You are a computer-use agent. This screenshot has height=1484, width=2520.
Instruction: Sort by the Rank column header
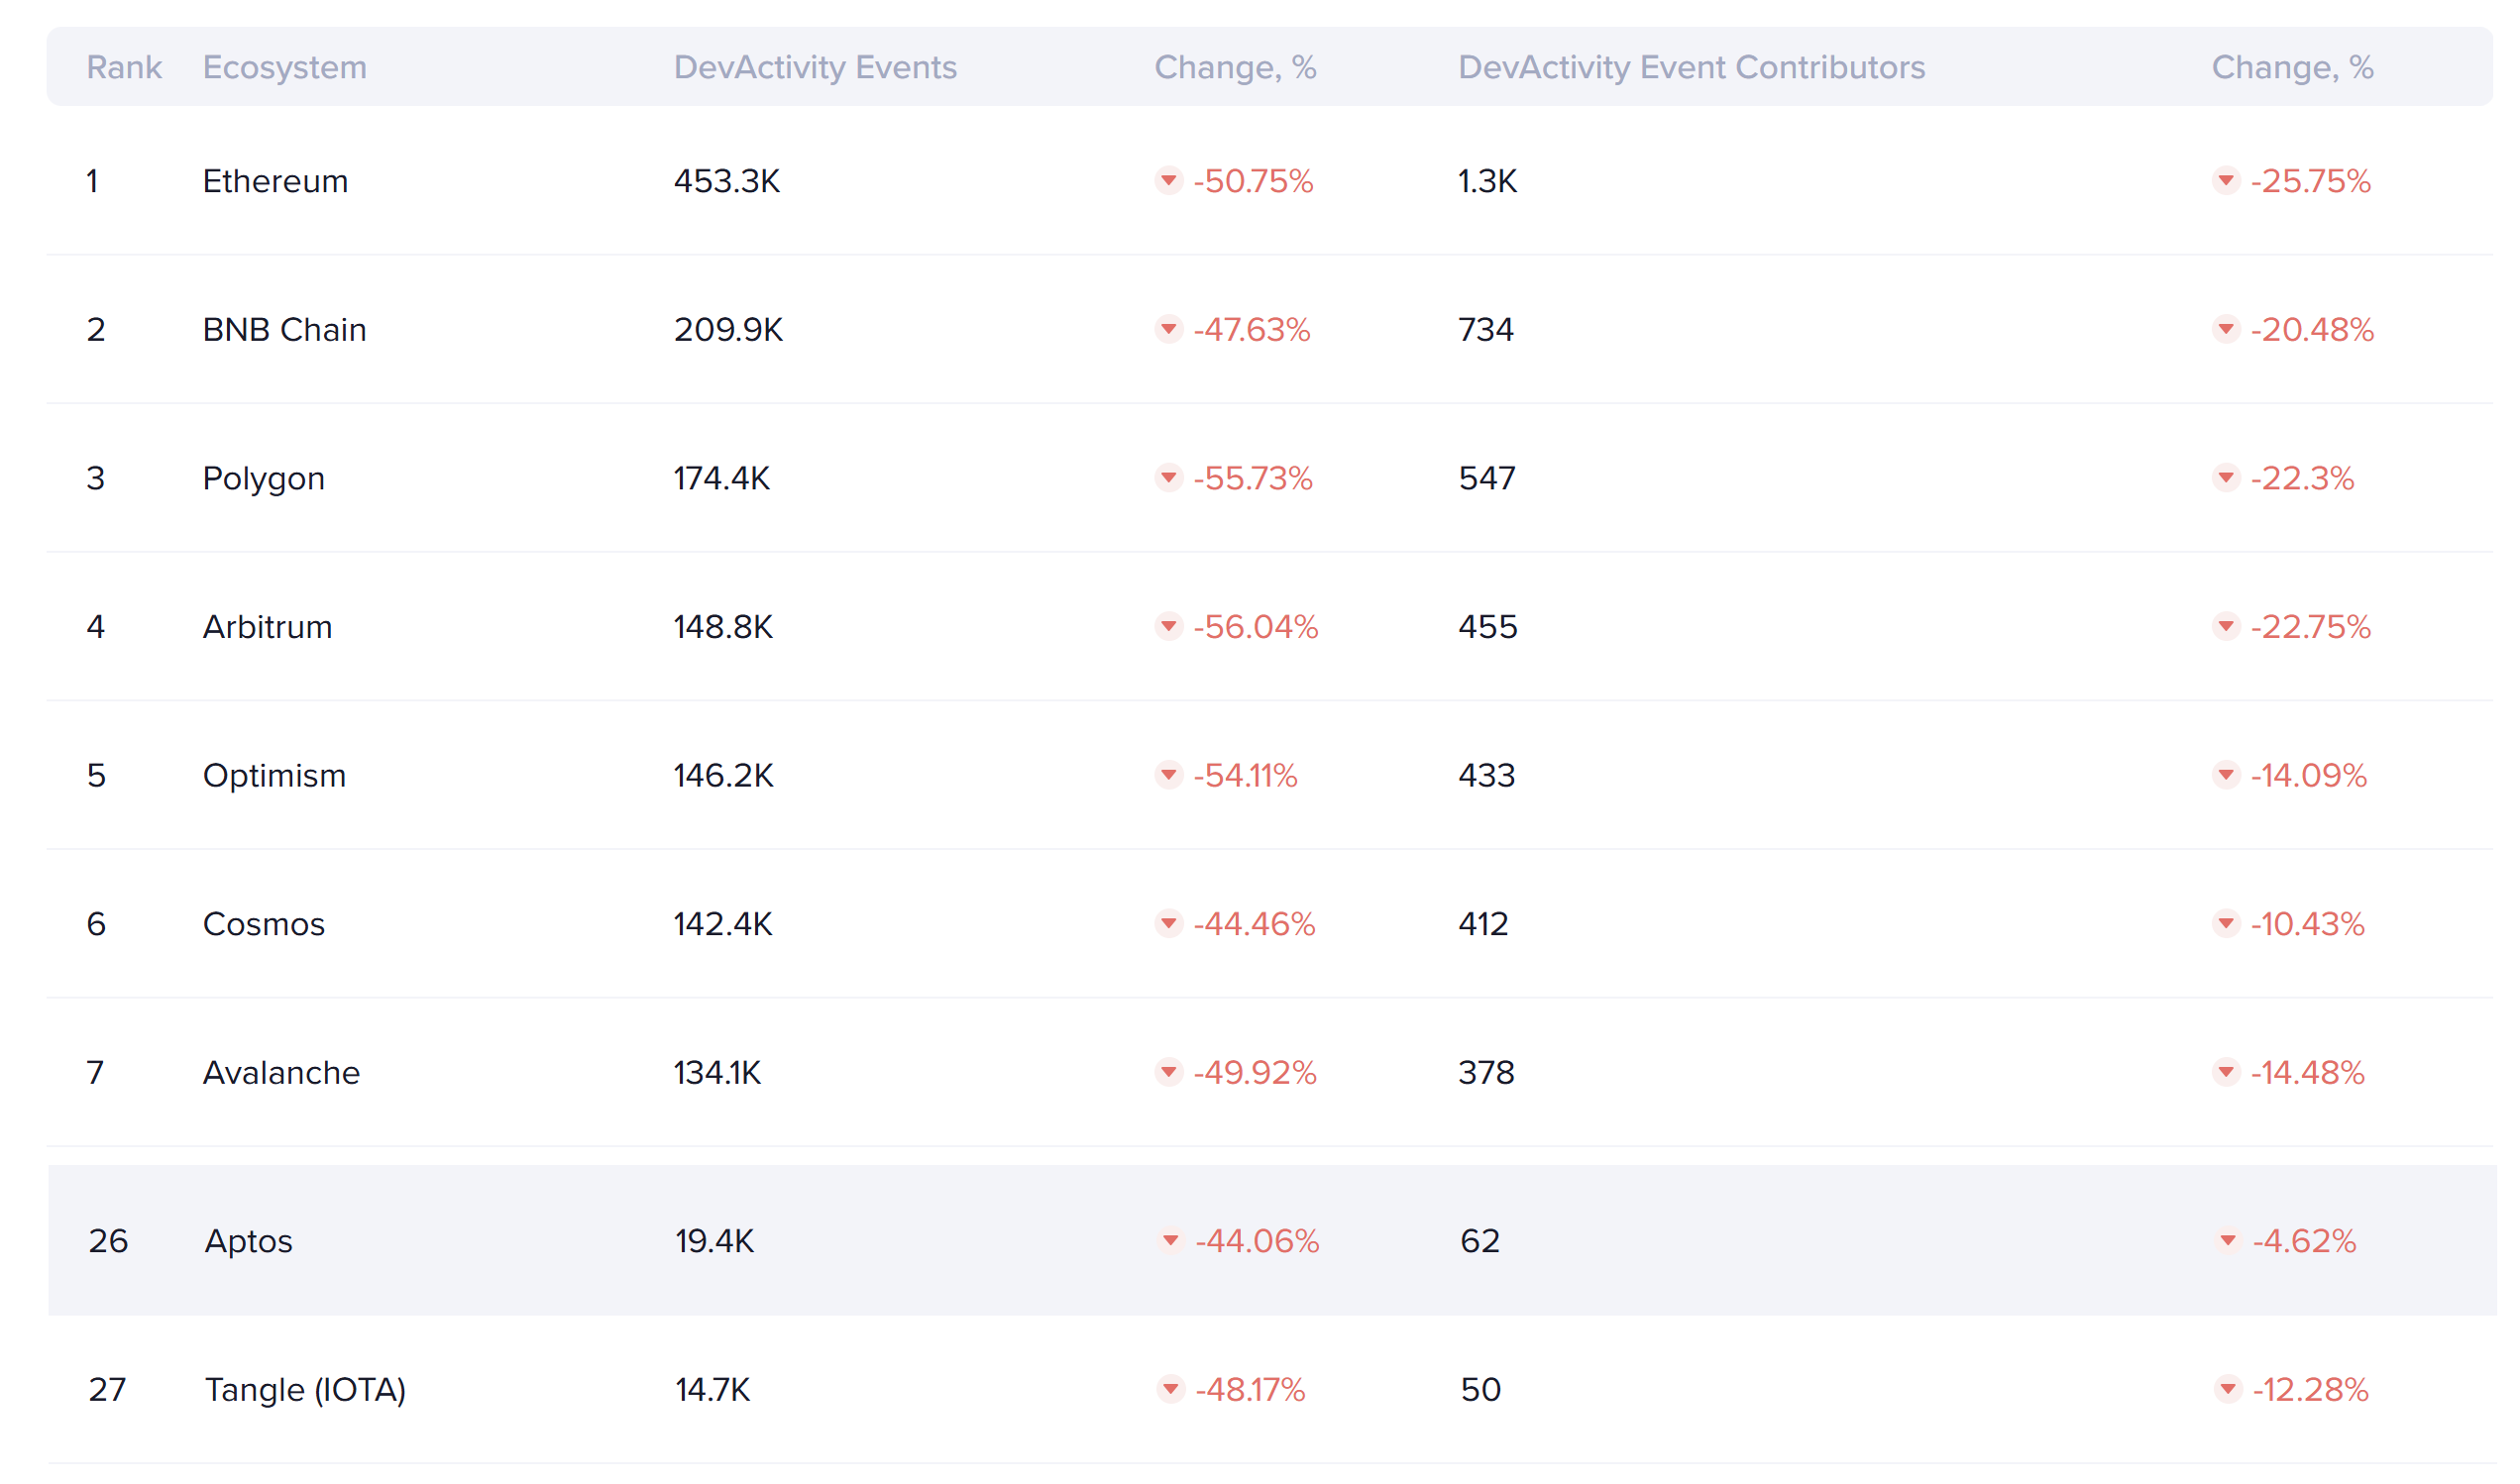tap(124, 67)
